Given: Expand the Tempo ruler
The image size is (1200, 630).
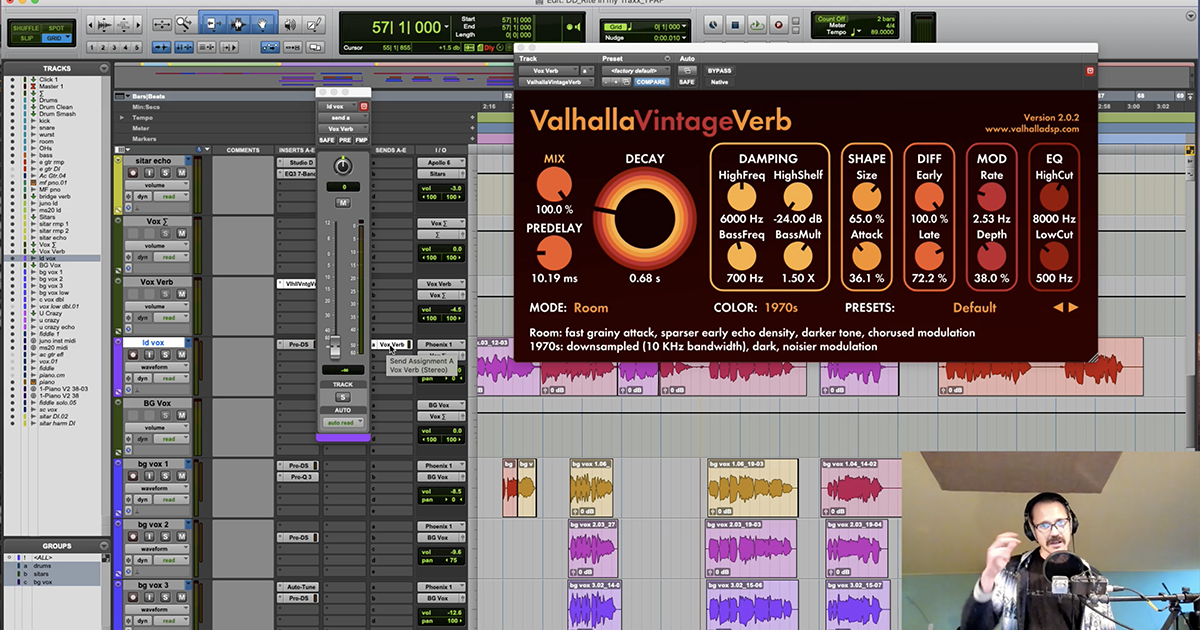Looking at the screenshot, I should coord(120,117).
